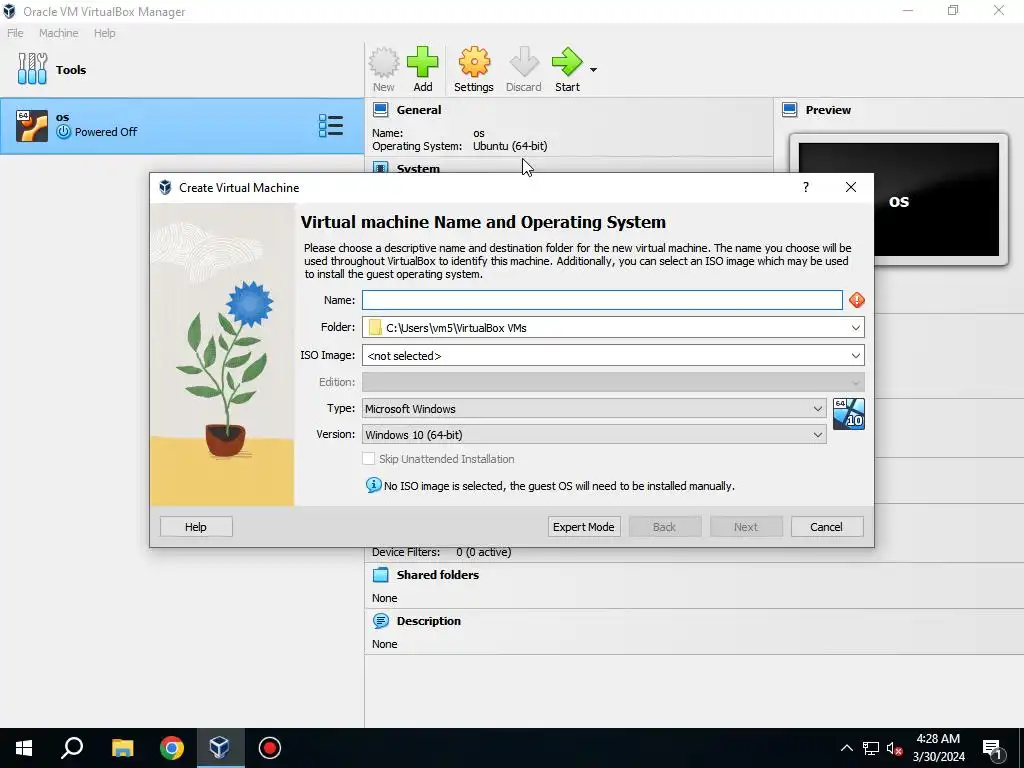
Task: Select the Tools entry in the sidebar
Action: click(x=182, y=69)
